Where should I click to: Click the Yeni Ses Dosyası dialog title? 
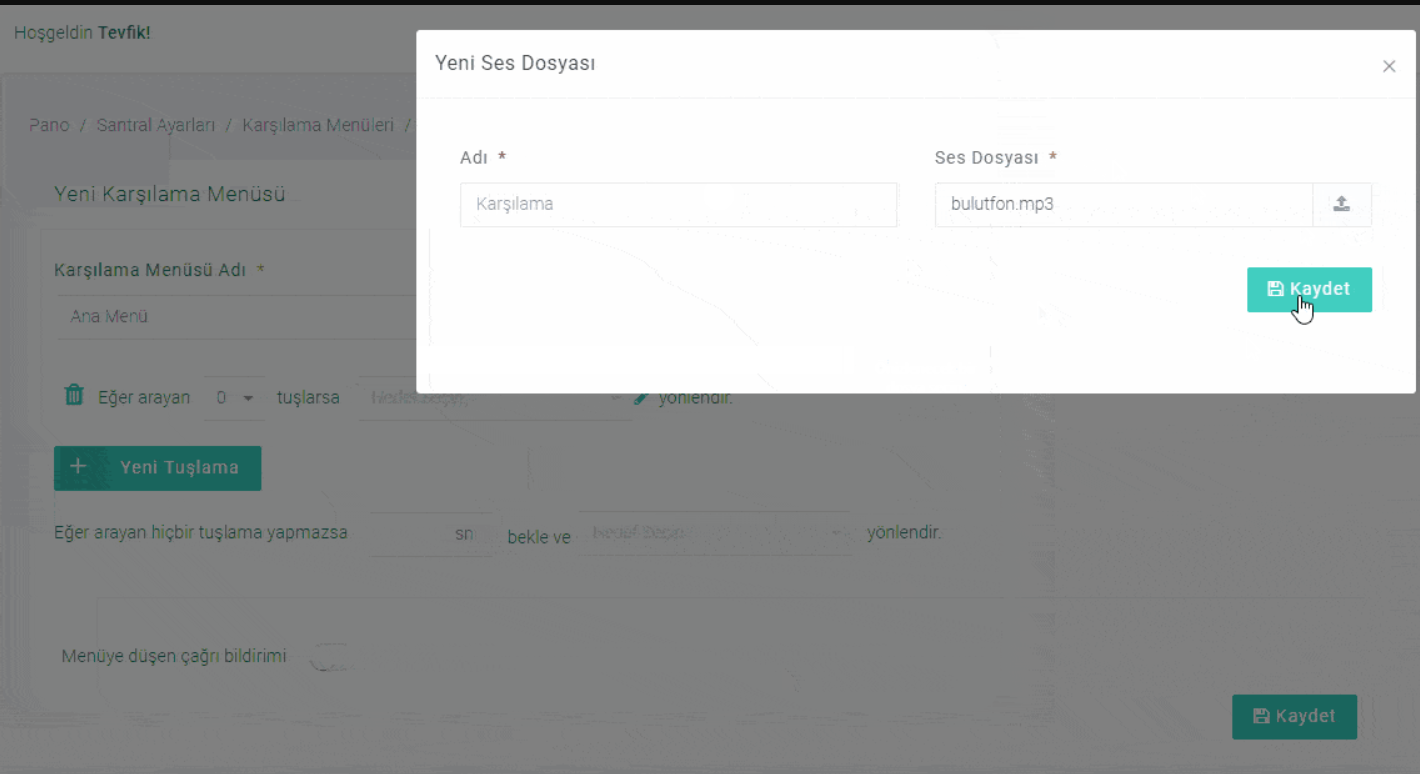point(515,63)
